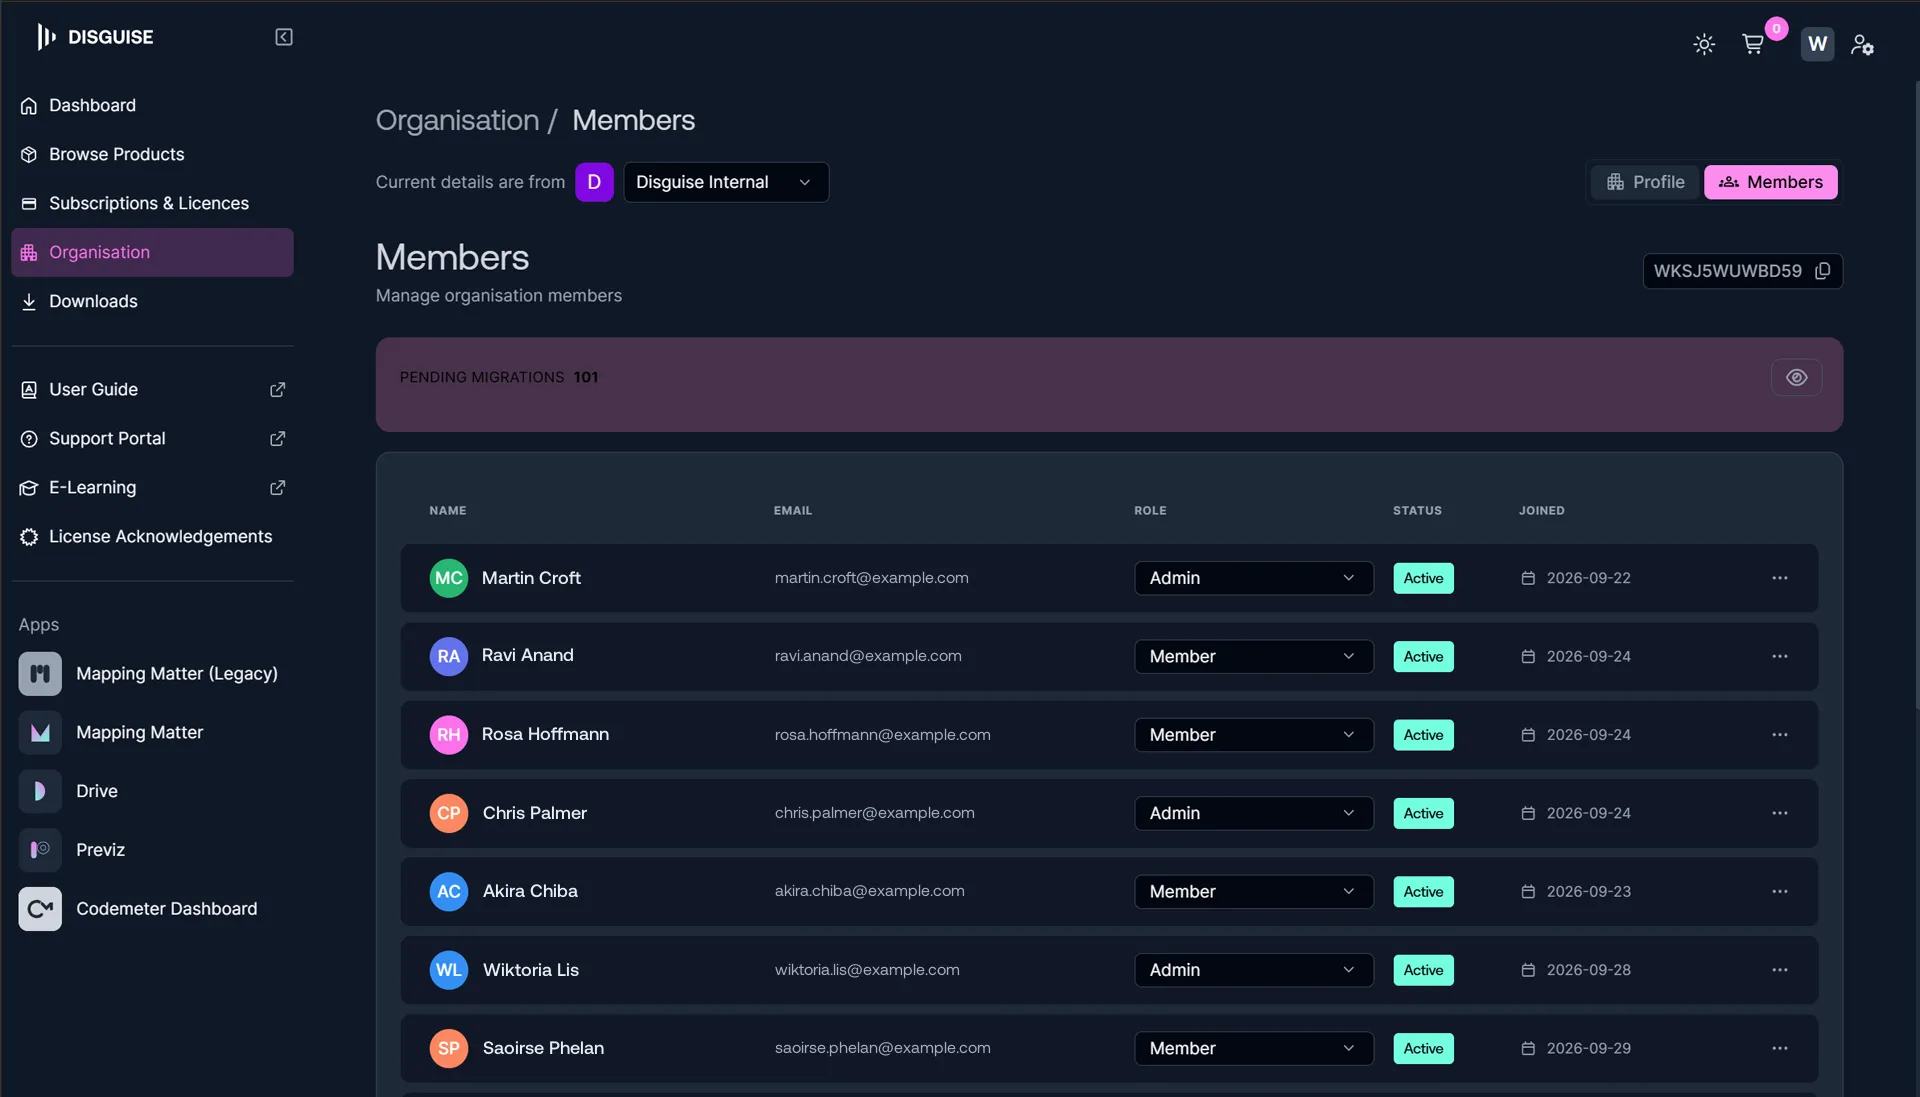Open Browse Products
This screenshot has width=1920, height=1097.
click(152, 154)
